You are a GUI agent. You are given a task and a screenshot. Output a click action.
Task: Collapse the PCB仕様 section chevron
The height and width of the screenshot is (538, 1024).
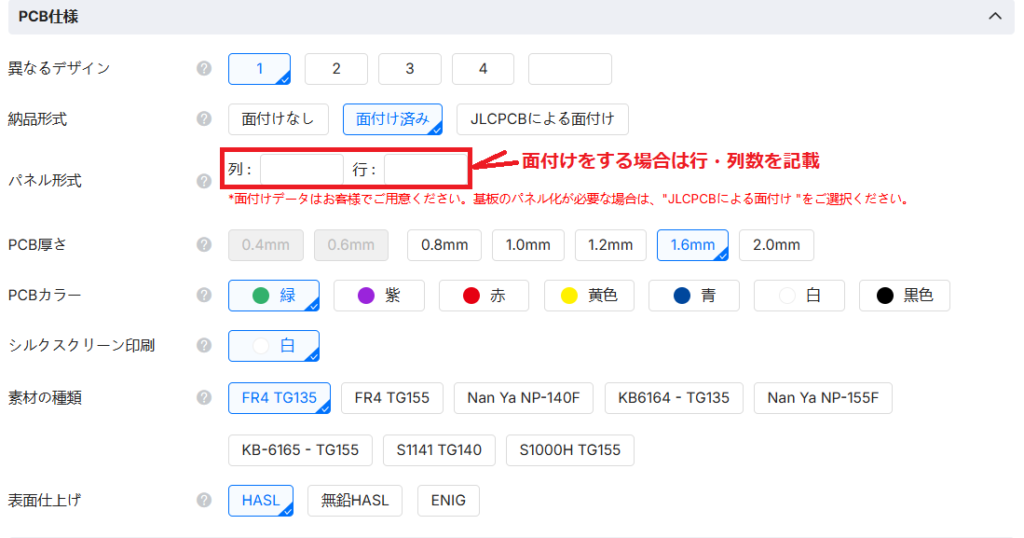pos(994,16)
